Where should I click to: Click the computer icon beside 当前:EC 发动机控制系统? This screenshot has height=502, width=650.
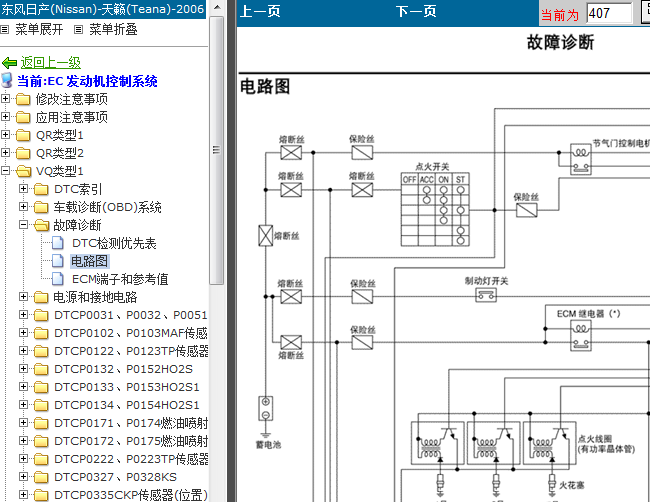(x=7, y=80)
